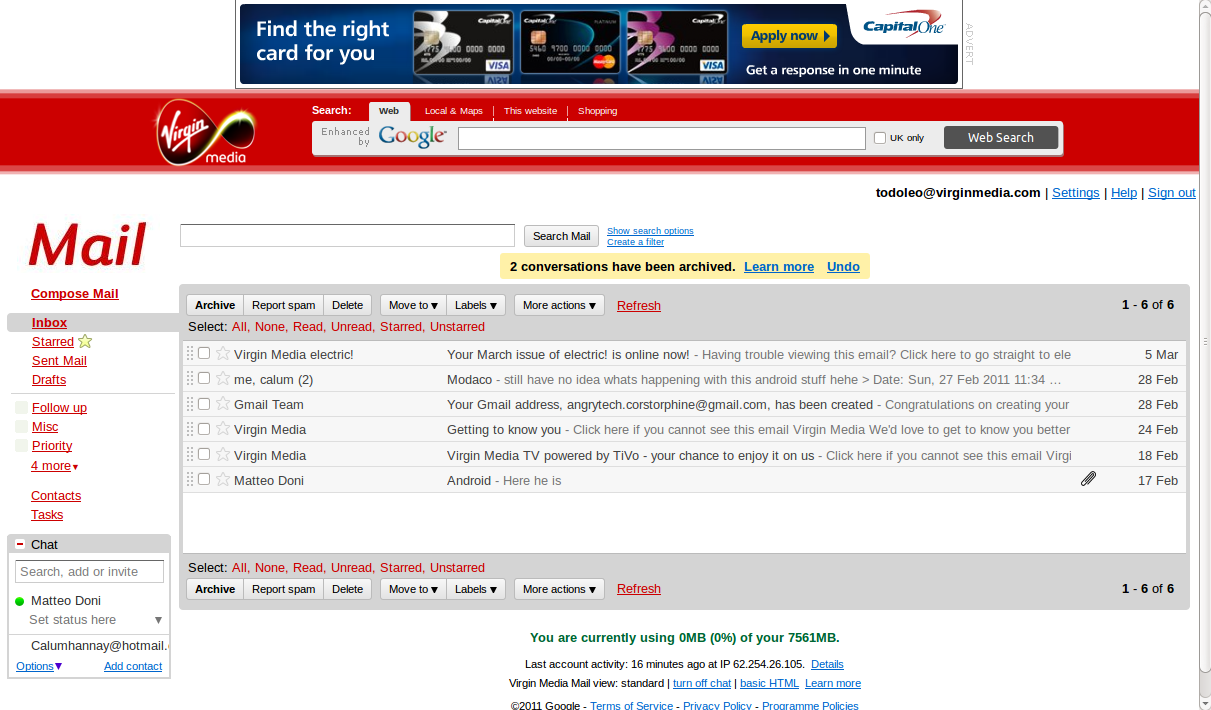Click the attachment paperclip on the Android email
This screenshot has height=710, width=1211.
[x=1088, y=479]
